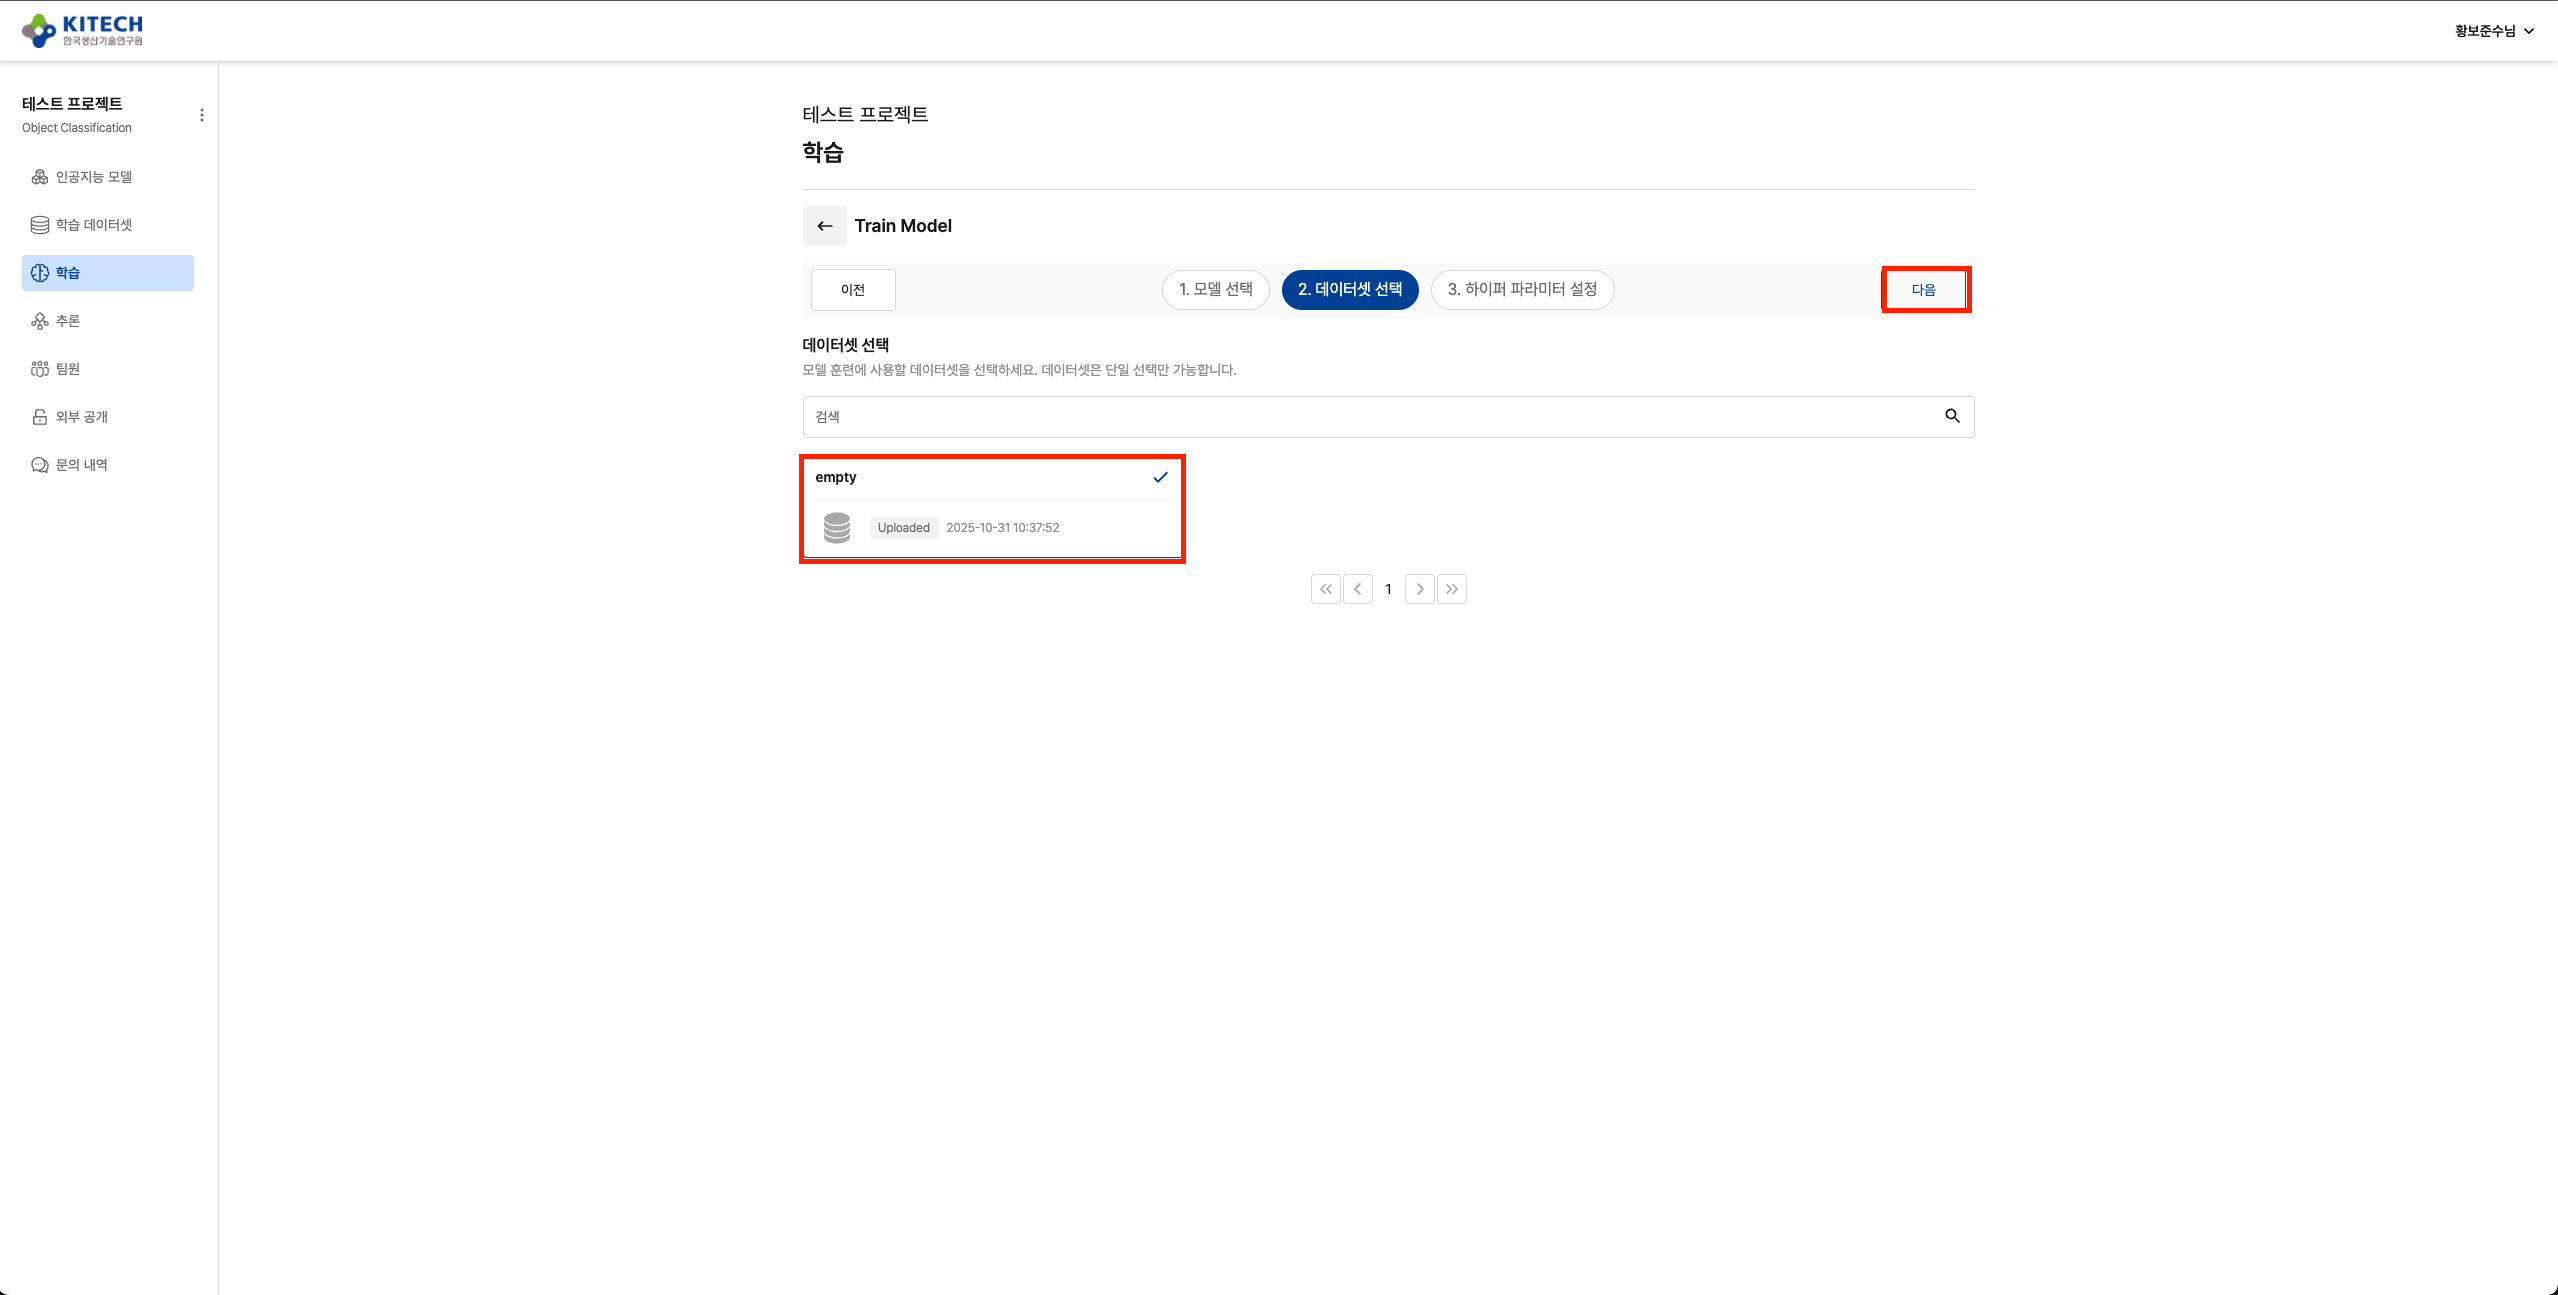This screenshot has width=2558, height=1295.
Task: Click the 이전 button
Action: (x=852, y=289)
